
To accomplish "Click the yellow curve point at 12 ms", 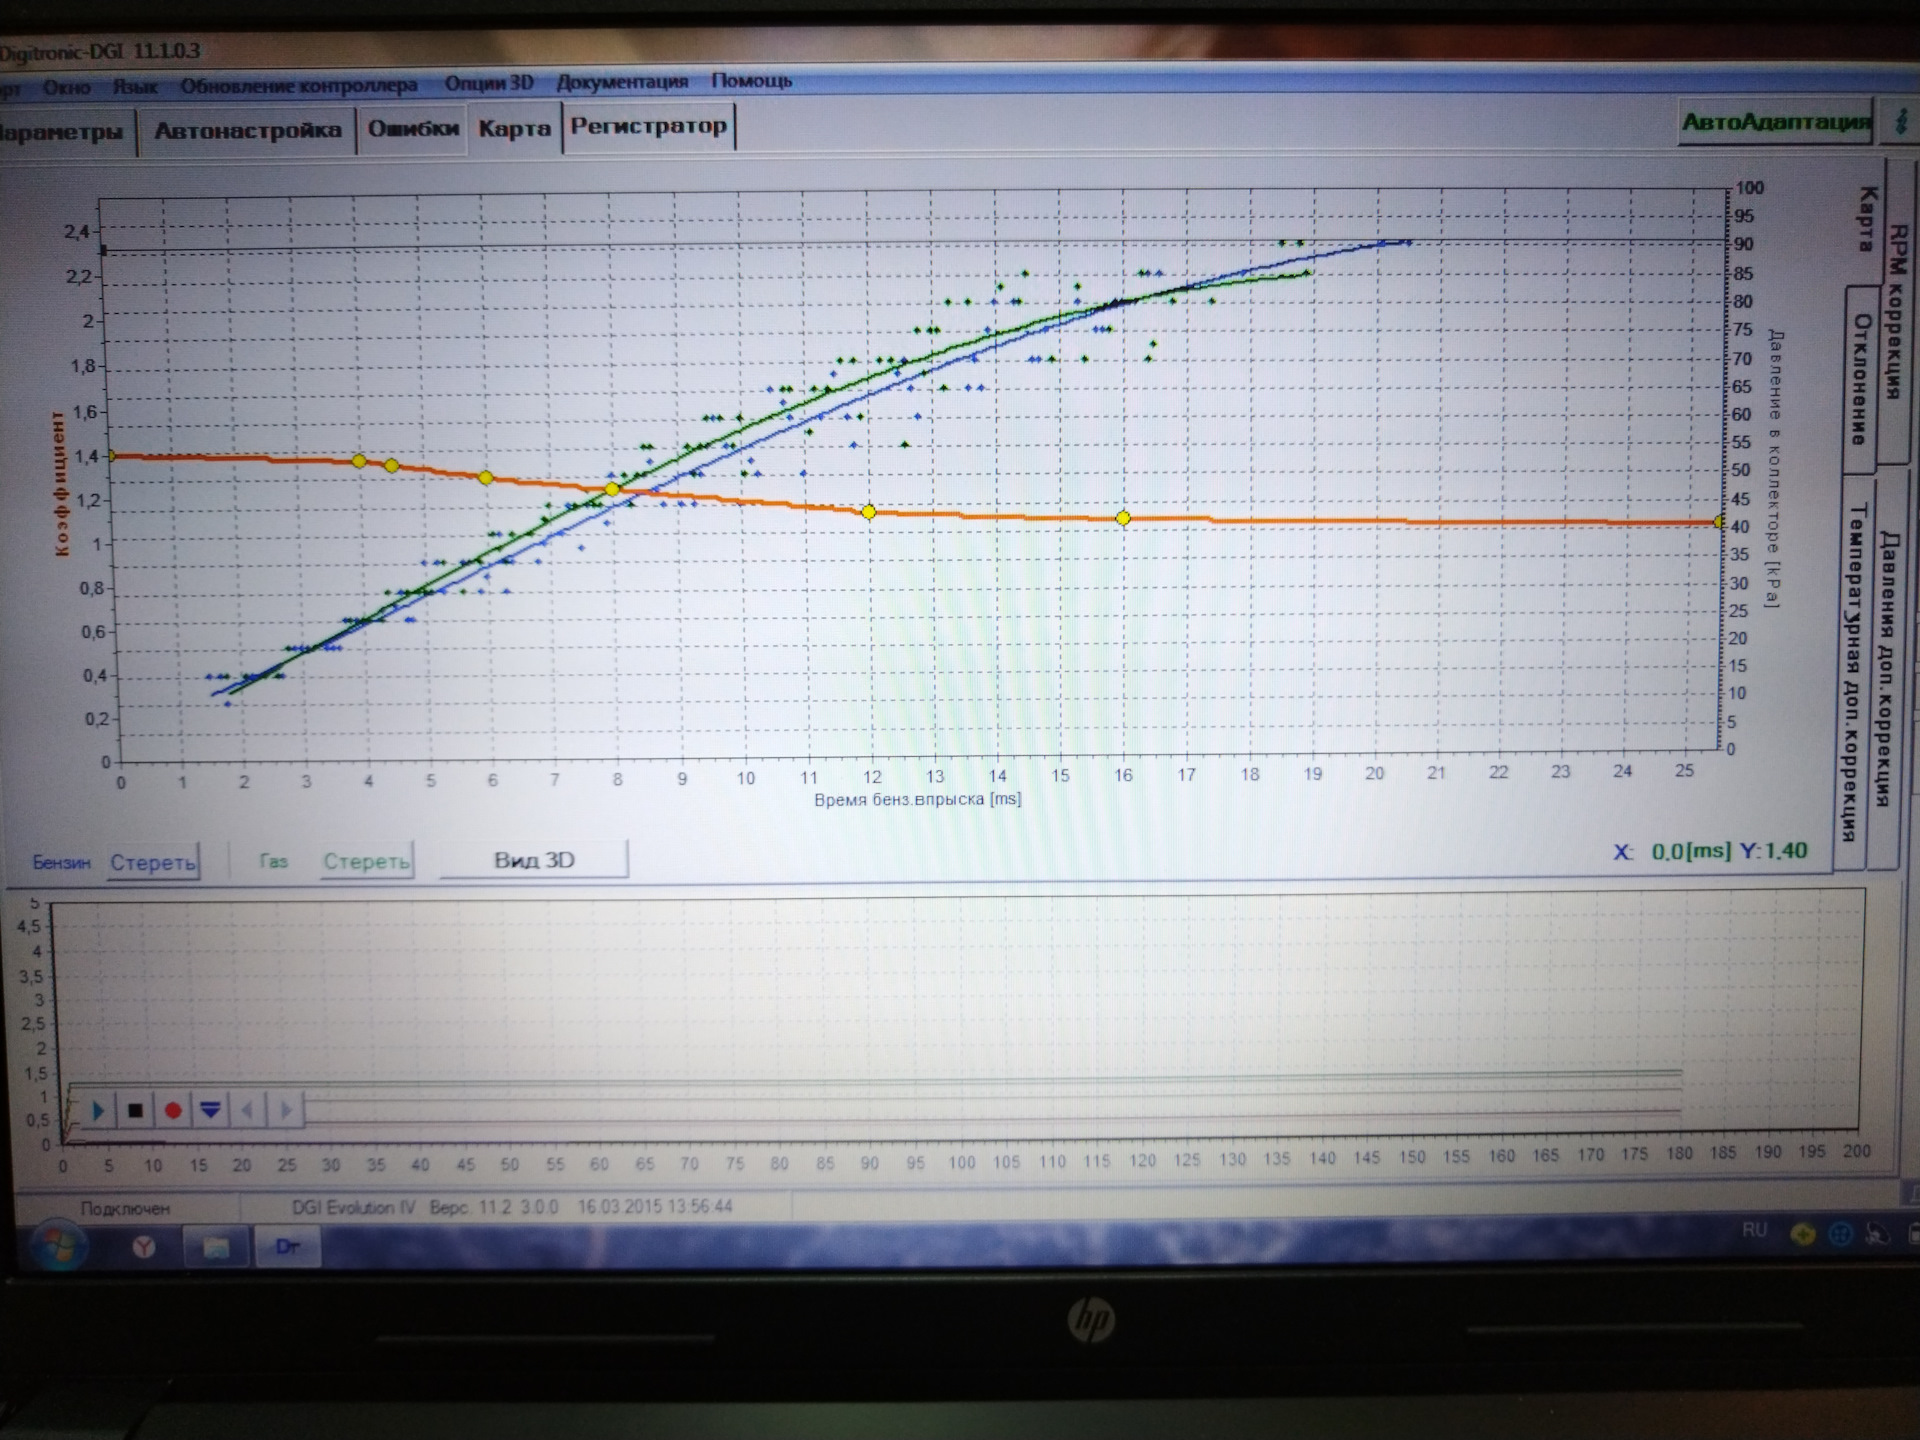I will (x=869, y=512).
